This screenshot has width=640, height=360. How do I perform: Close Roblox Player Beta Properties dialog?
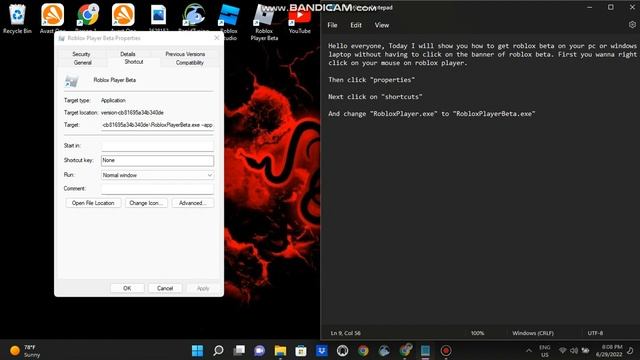pyautogui.click(x=217, y=38)
